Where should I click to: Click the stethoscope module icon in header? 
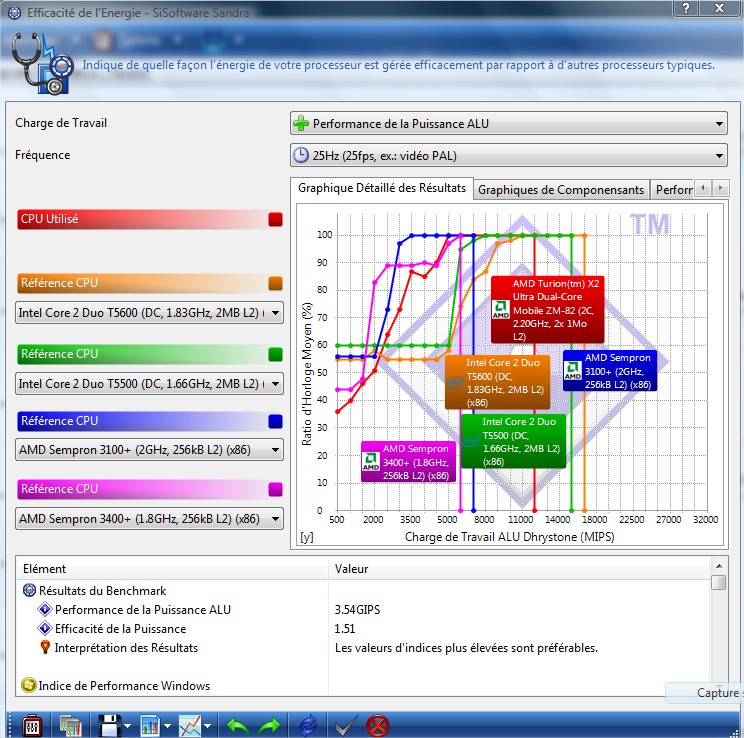41,63
